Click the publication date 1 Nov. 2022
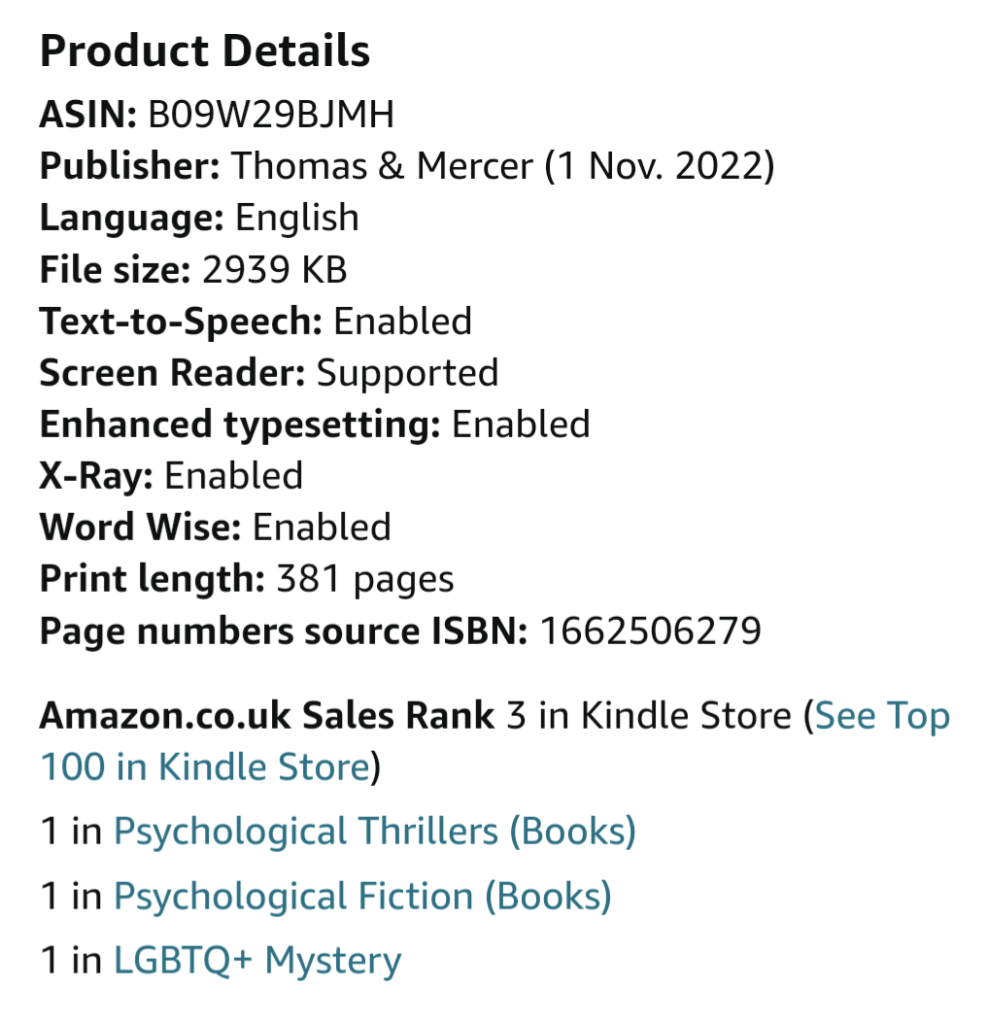 pos(659,166)
